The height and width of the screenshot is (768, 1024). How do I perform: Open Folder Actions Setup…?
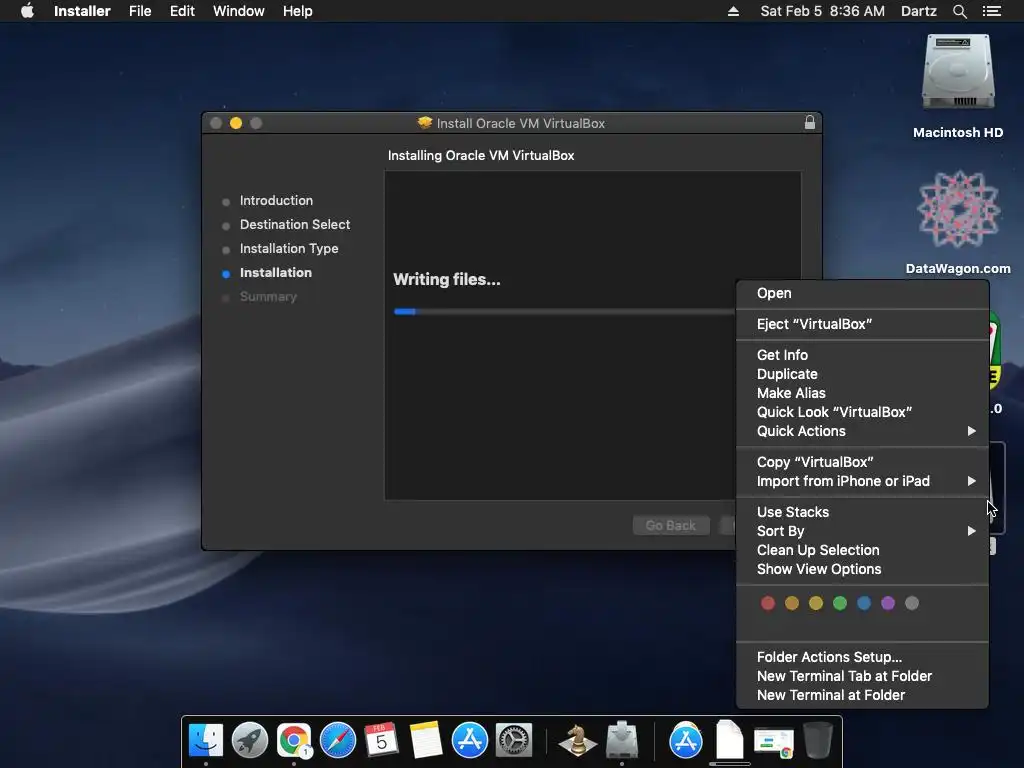pyautogui.click(x=862, y=657)
